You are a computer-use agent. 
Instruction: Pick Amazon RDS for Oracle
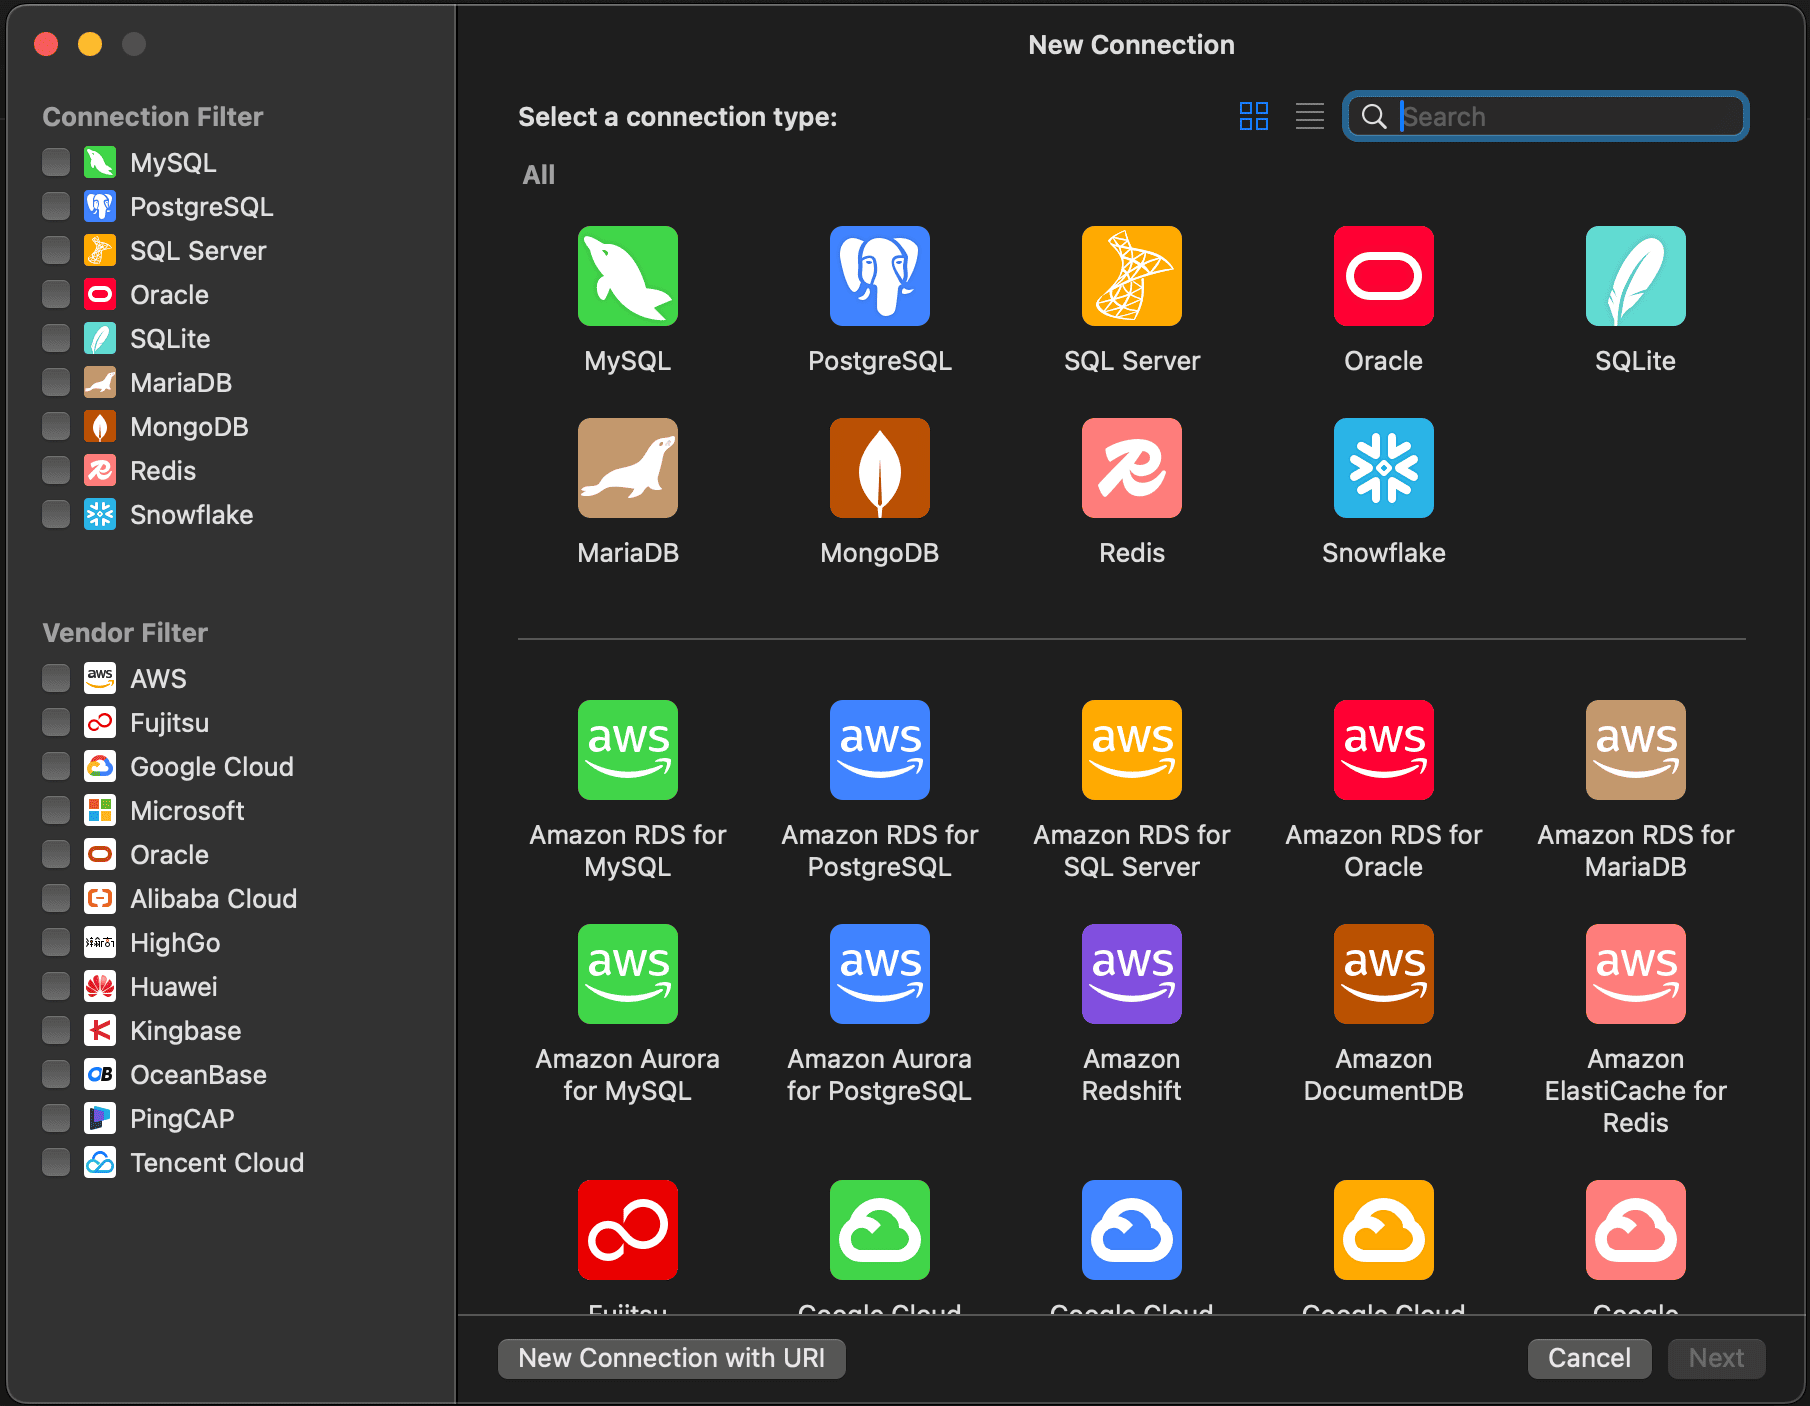[1384, 750]
